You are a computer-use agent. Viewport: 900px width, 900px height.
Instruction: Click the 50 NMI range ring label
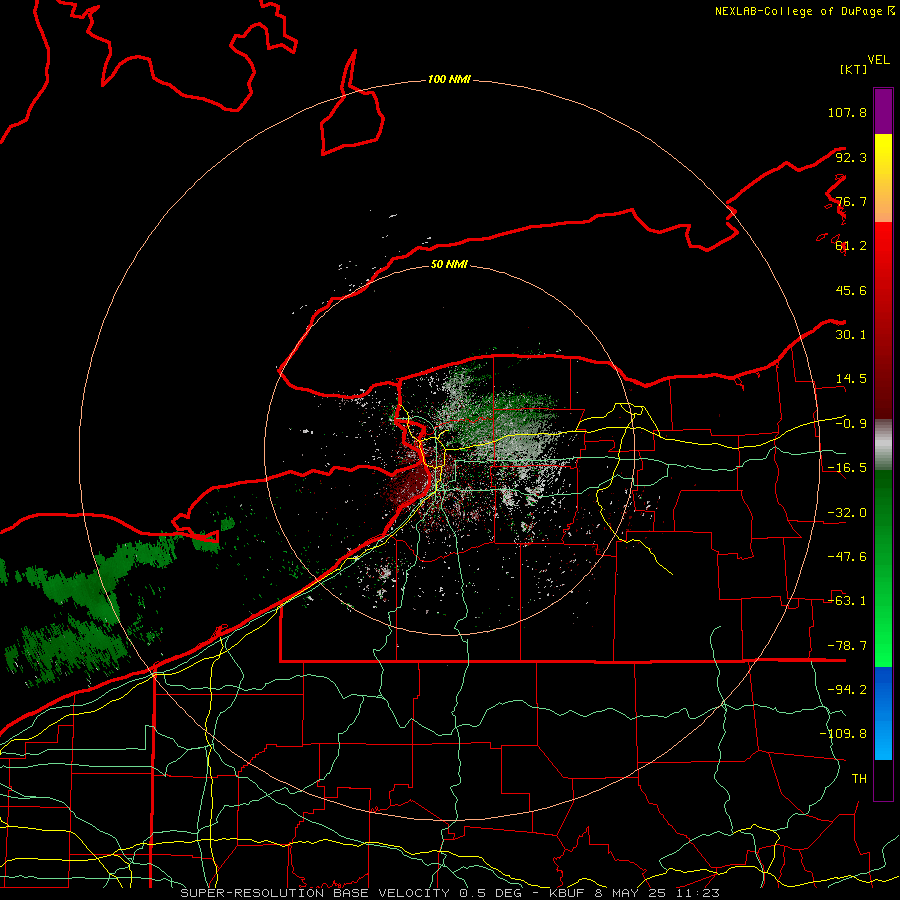coord(449,264)
